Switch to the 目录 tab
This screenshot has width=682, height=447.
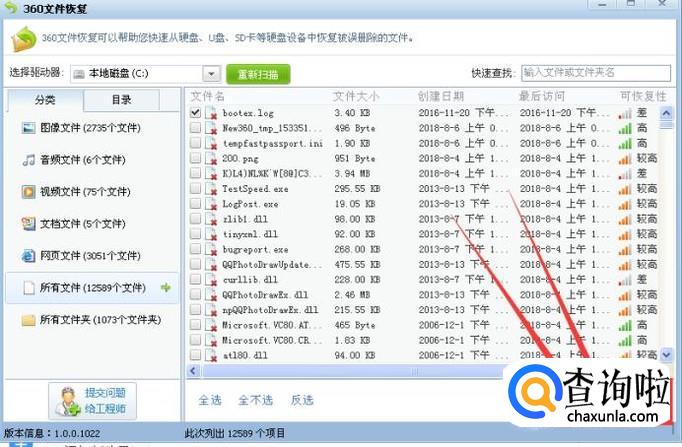(x=121, y=100)
